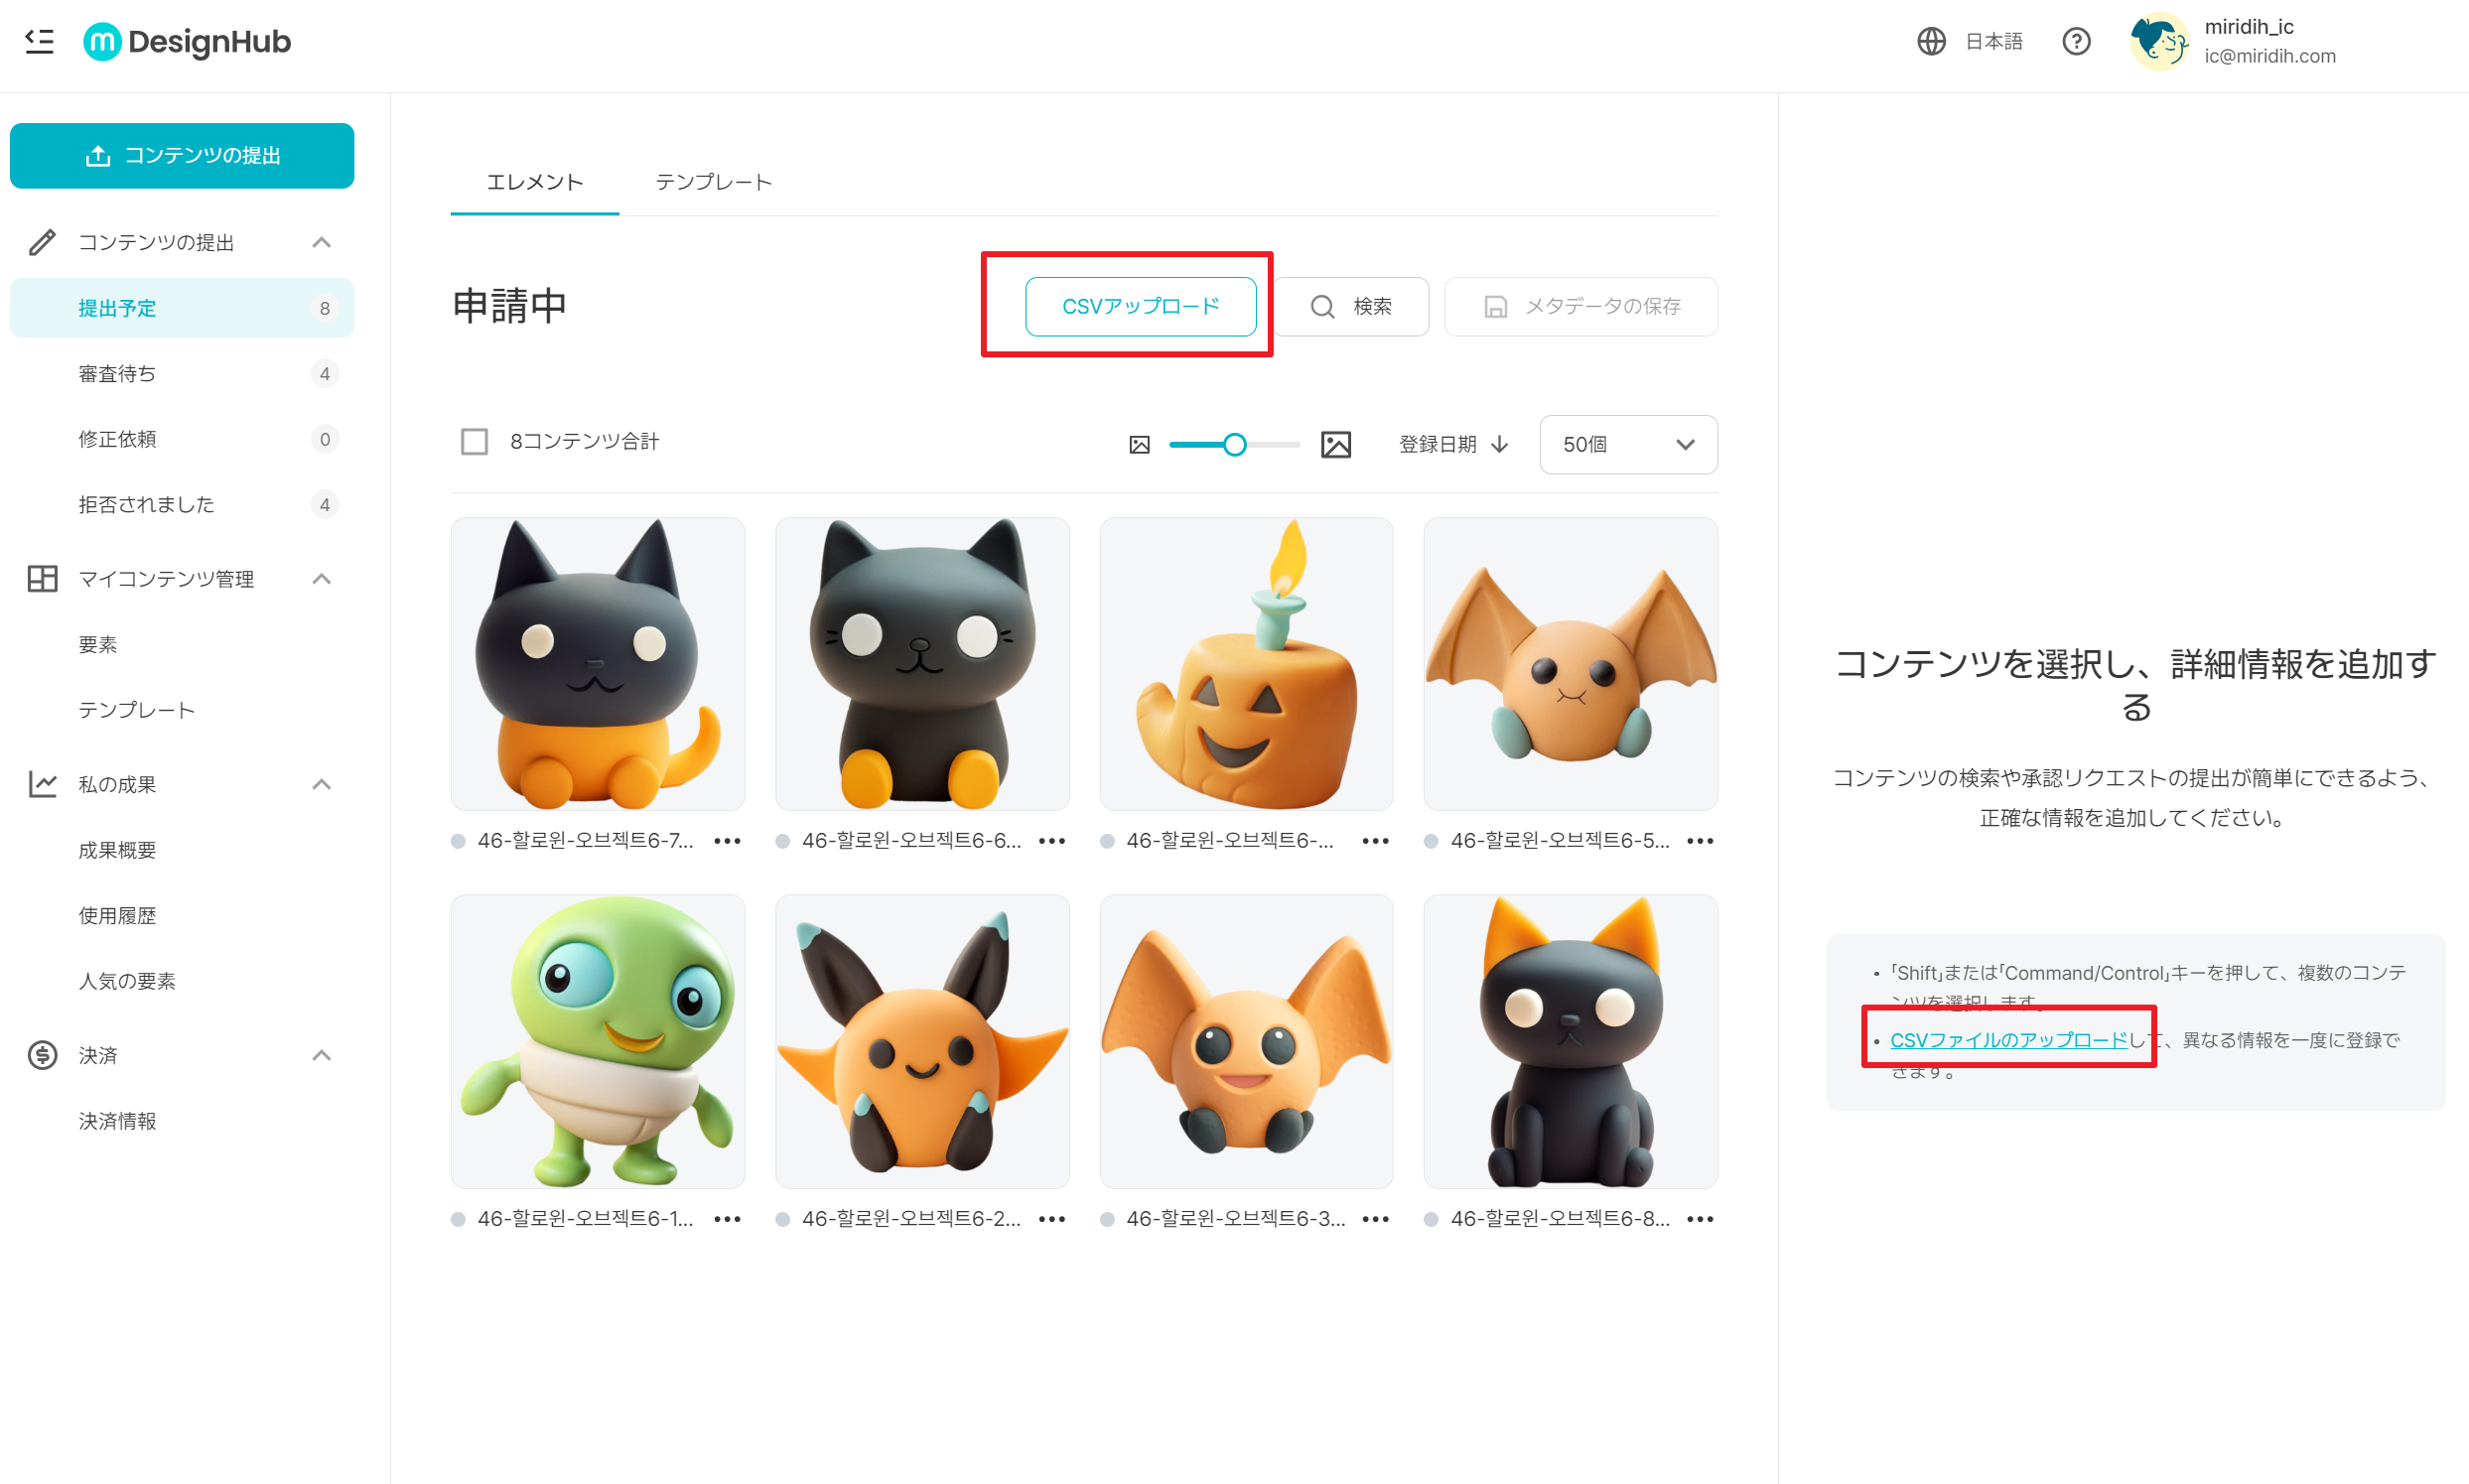Switch to the テンプレート tab
This screenshot has width=2469, height=1484.
[713, 181]
